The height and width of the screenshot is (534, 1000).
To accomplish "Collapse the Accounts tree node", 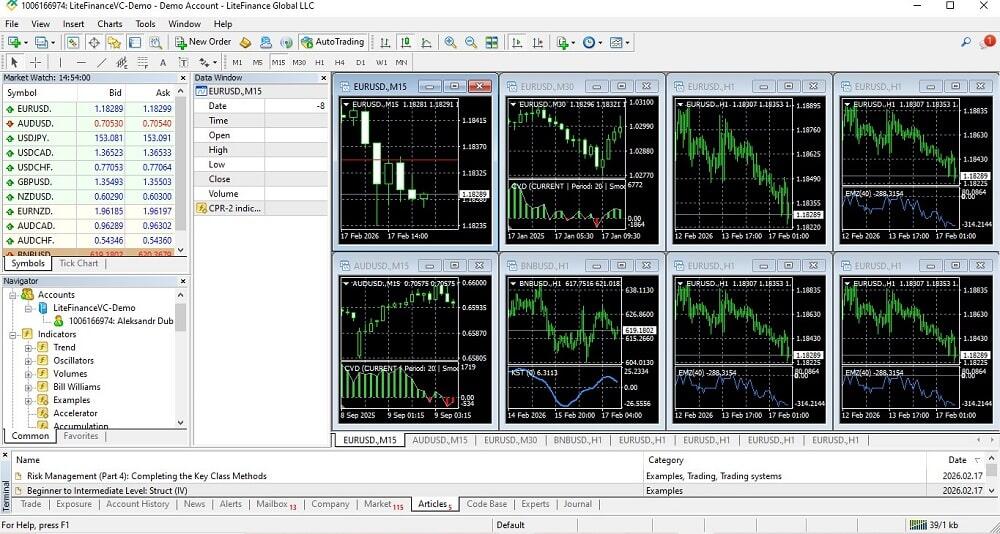I will [x=13, y=295].
